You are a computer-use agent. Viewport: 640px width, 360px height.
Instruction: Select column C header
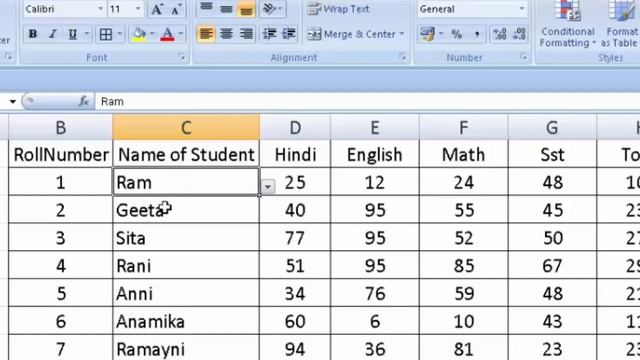pyautogui.click(x=186, y=128)
